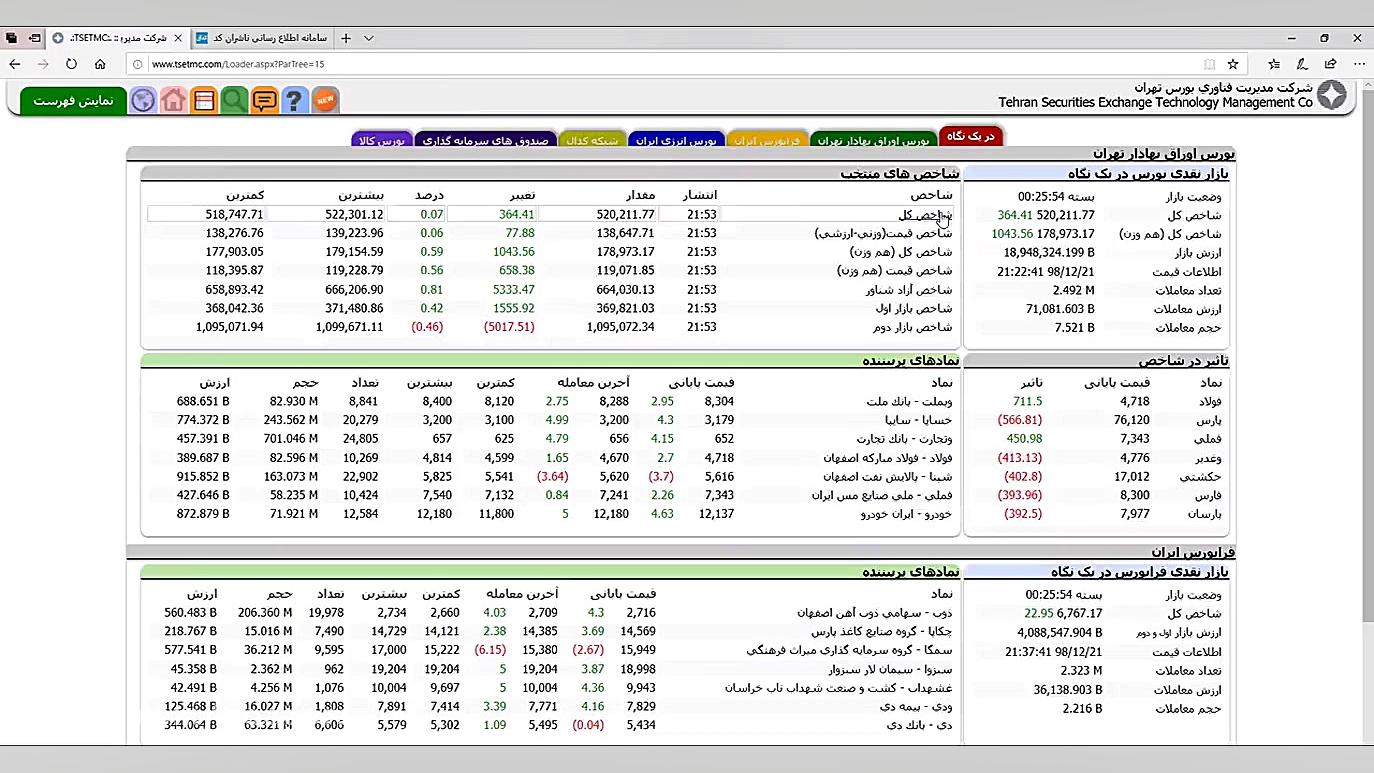Viewport: 1374px width, 773px height.
Task: Open the orange chat messages icon
Action: [264, 100]
